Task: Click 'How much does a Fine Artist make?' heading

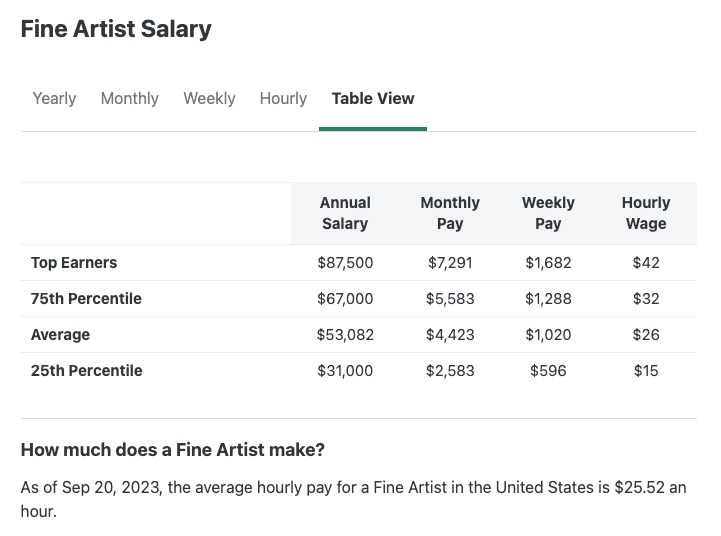Action: point(172,450)
